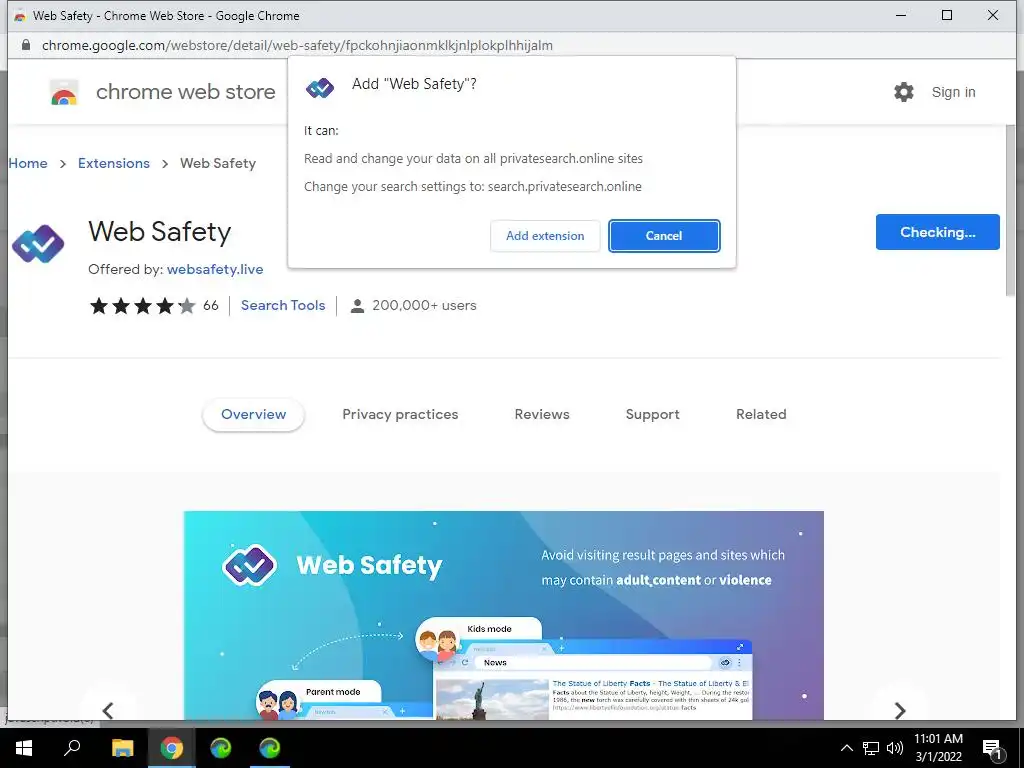This screenshot has width=1024, height=768.
Task: Click the Web Safety breadcrumb text
Action: 218,163
